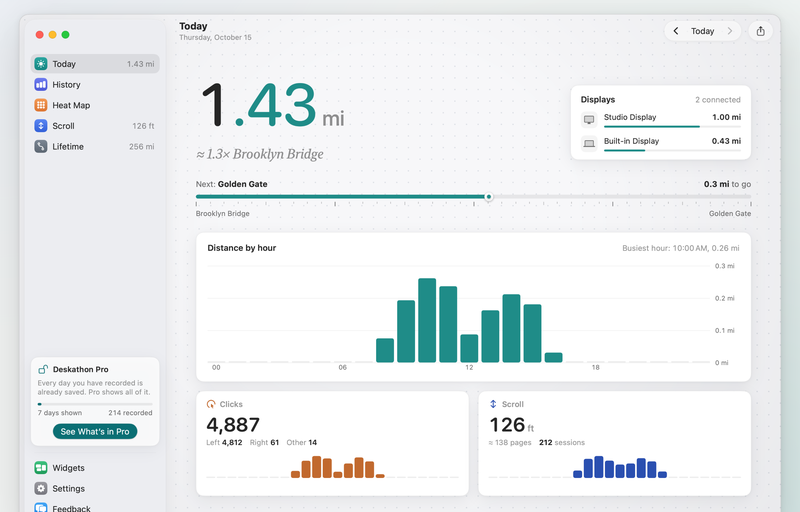Click the Built-in Display distance progress bar
The width and height of the screenshot is (800, 512).
[x=672, y=150]
